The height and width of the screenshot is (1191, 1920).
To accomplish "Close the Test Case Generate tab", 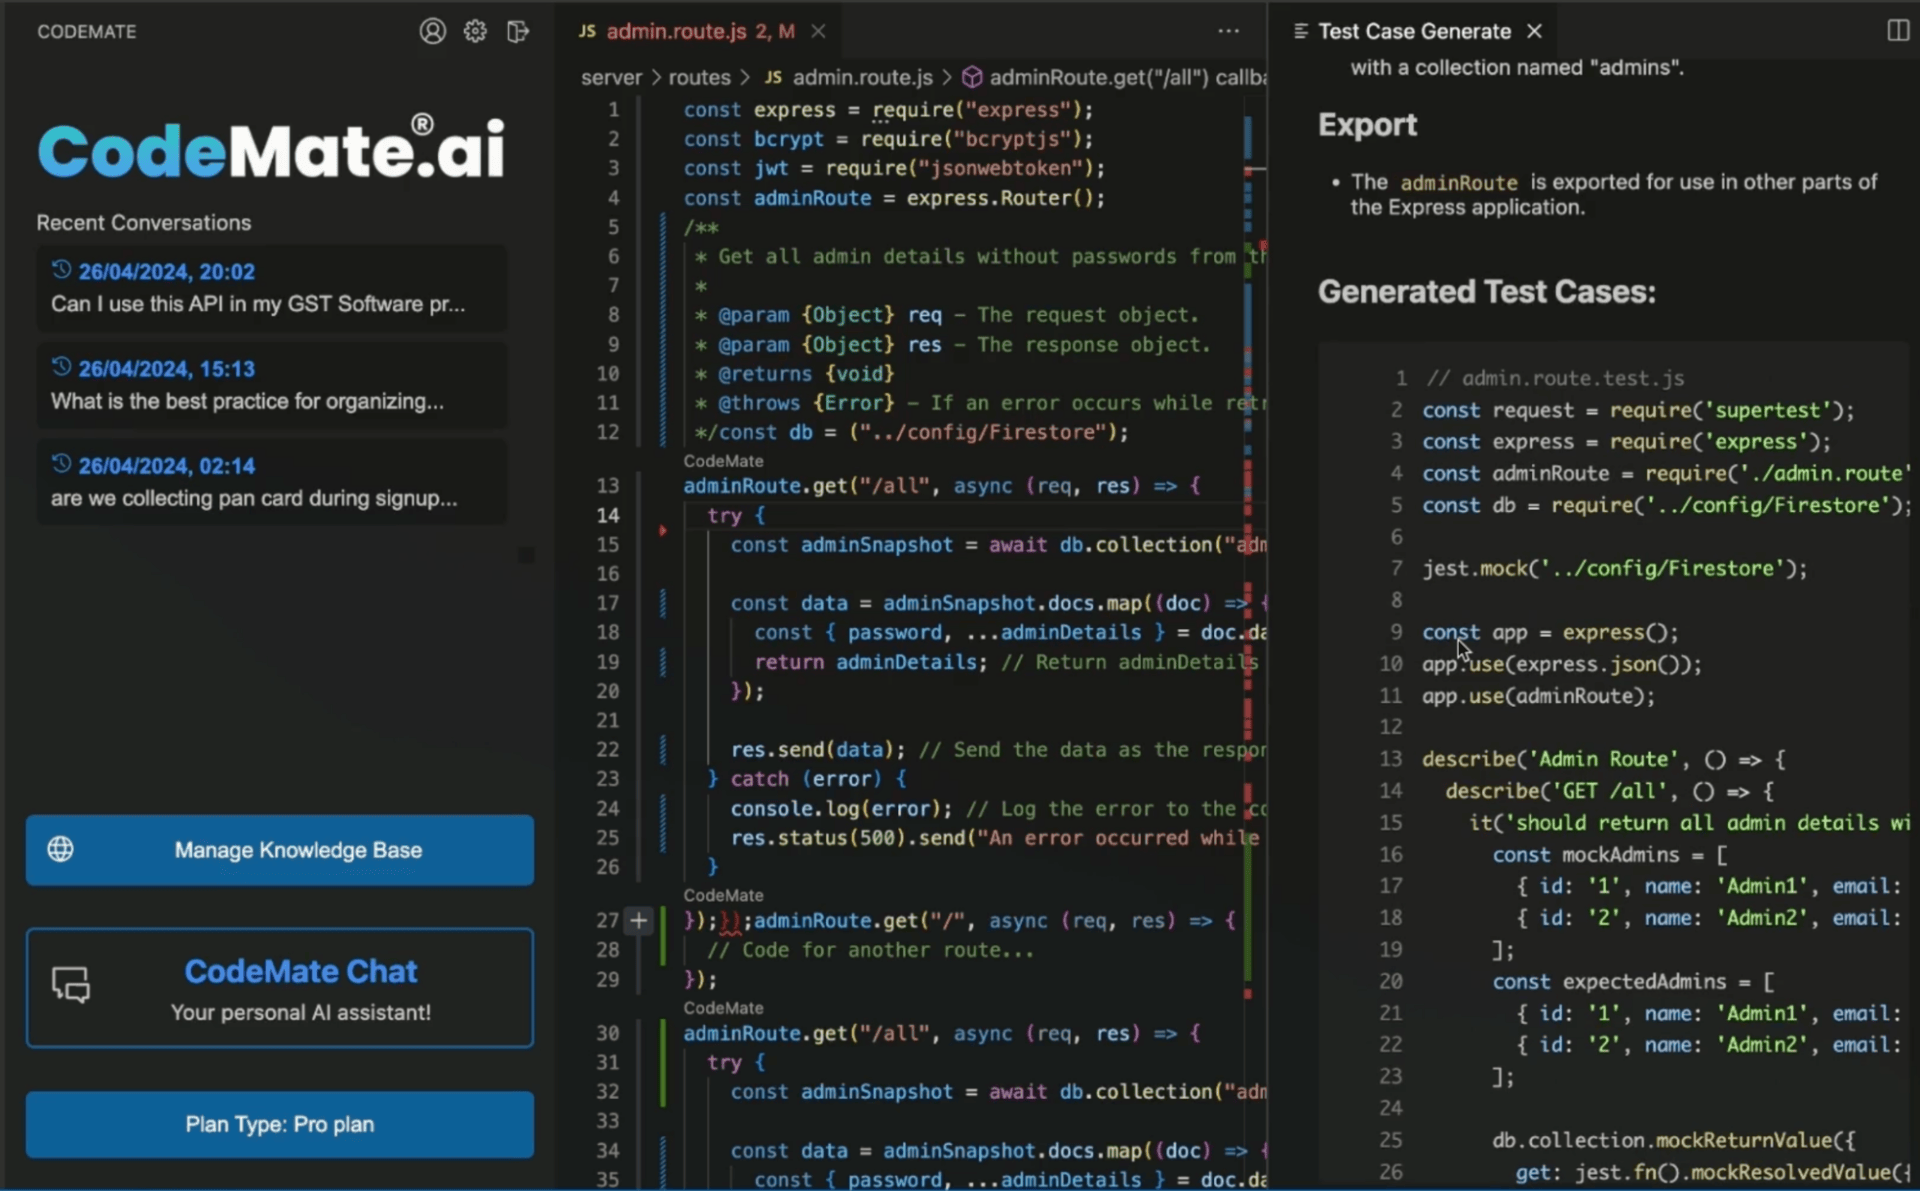I will [1534, 31].
